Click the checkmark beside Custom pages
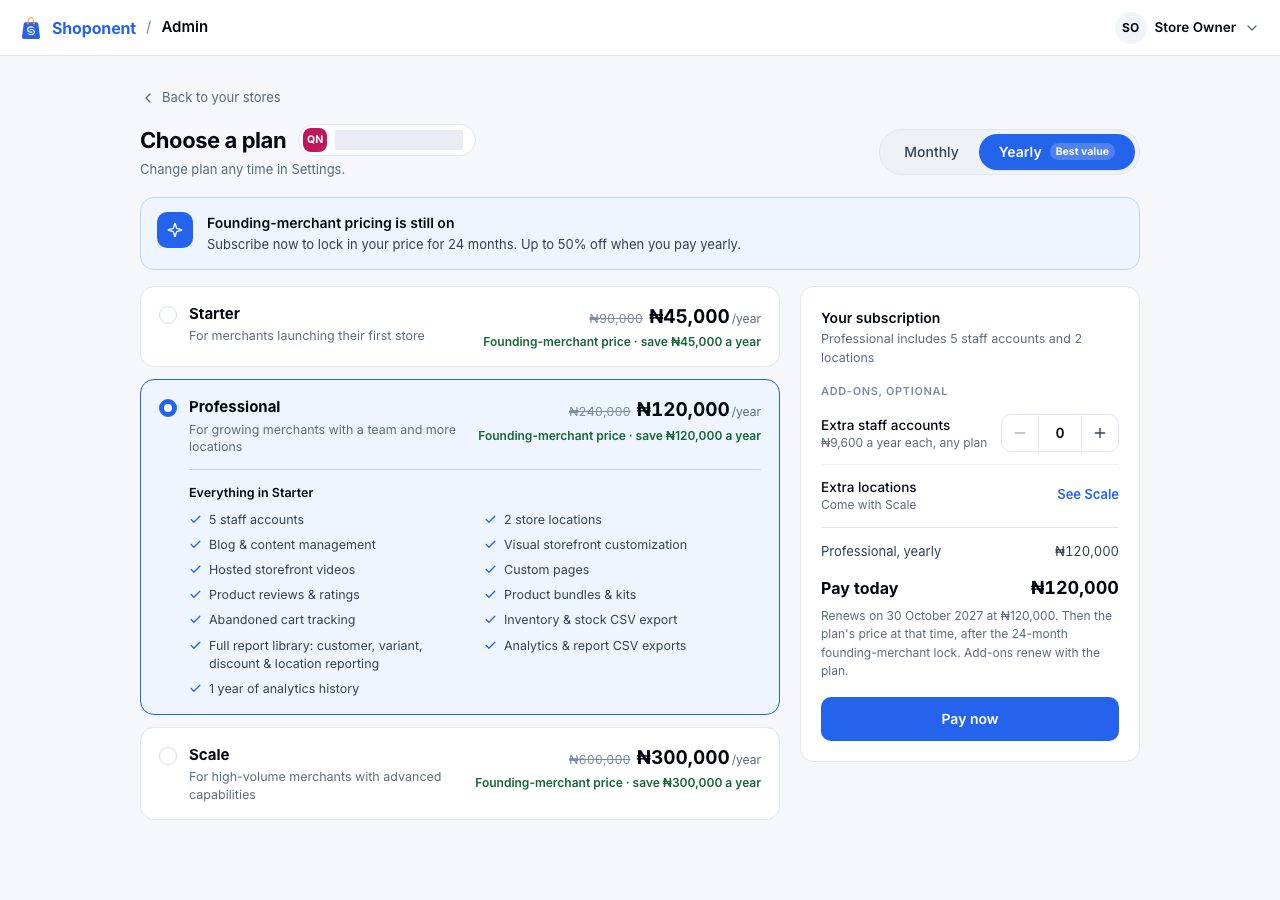Screen dimensions: 1280x900 [x=491, y=570]
